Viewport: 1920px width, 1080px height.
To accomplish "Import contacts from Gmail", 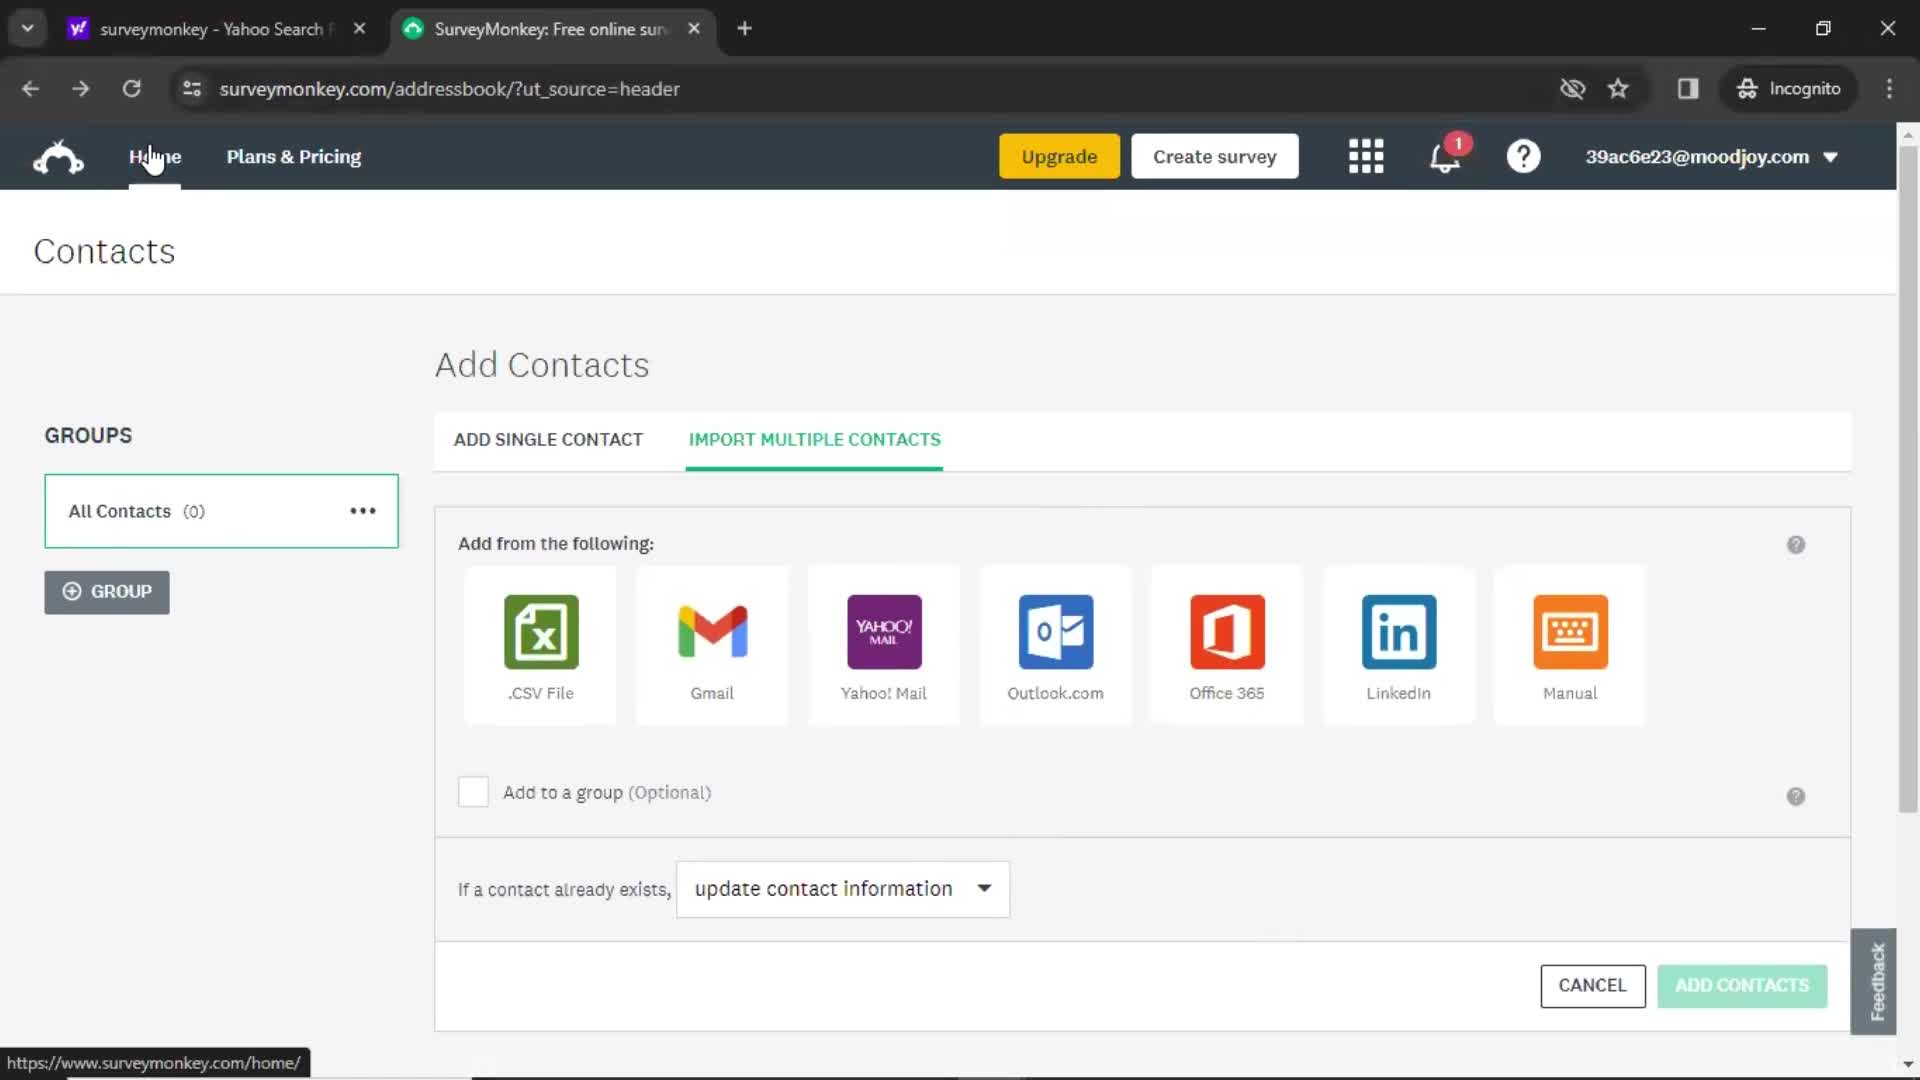I will coord(712,646).
